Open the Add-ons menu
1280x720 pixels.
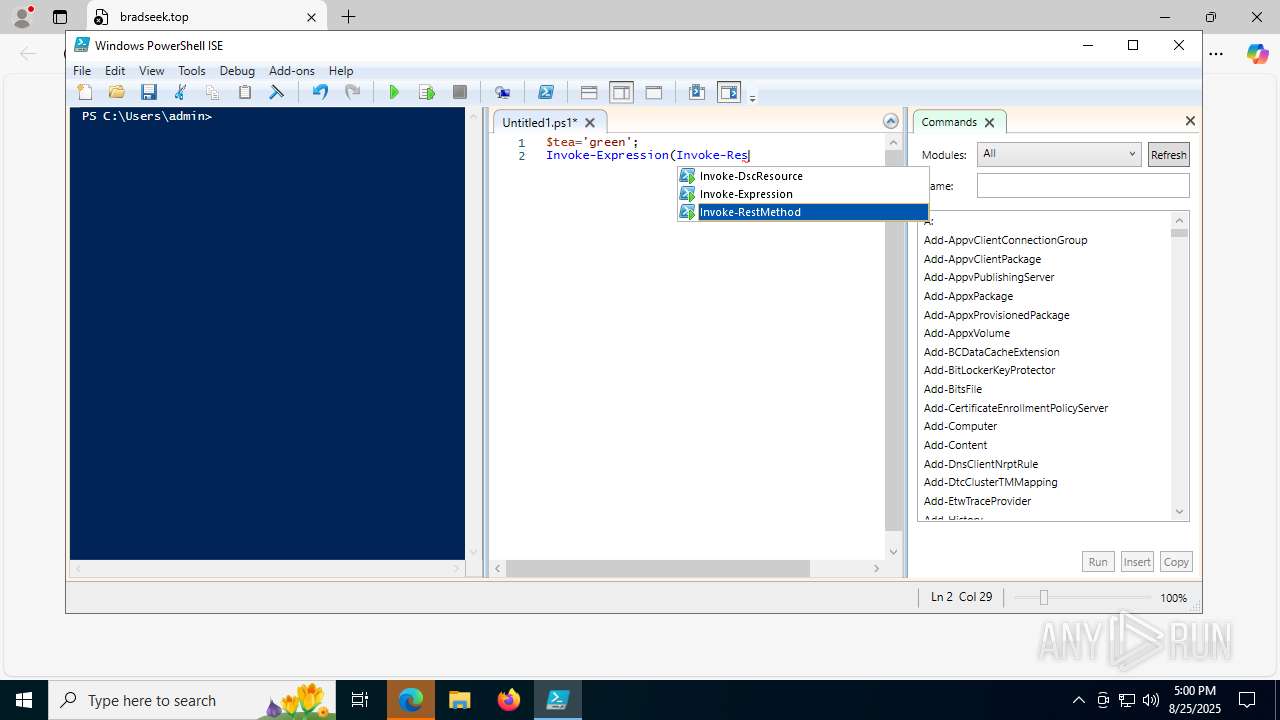pyautogui.click(x=292, y=71)
